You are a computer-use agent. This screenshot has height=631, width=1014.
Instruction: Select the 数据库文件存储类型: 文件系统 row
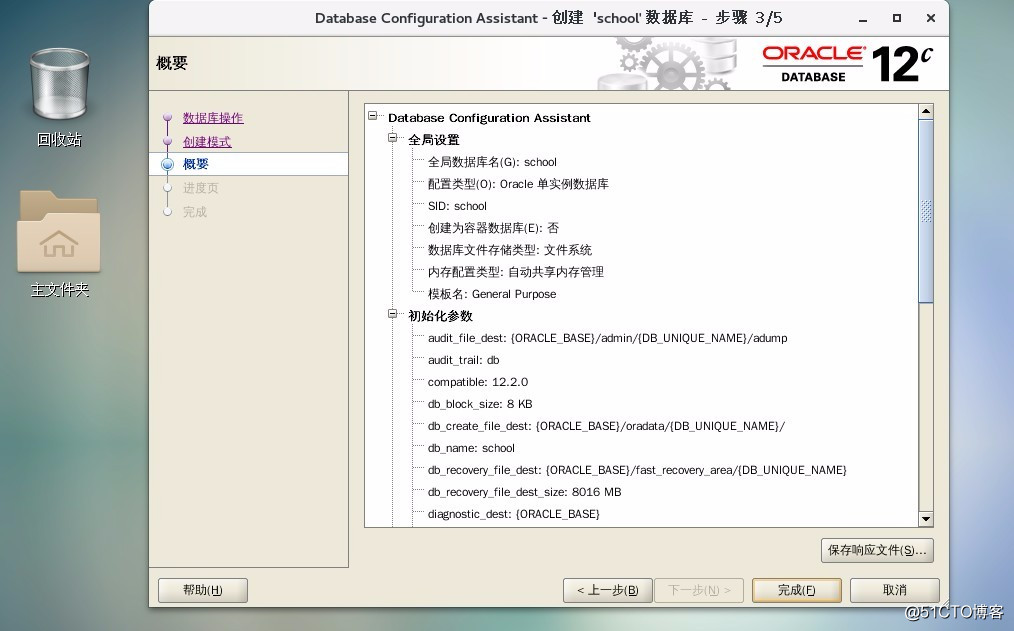(510, 250)
